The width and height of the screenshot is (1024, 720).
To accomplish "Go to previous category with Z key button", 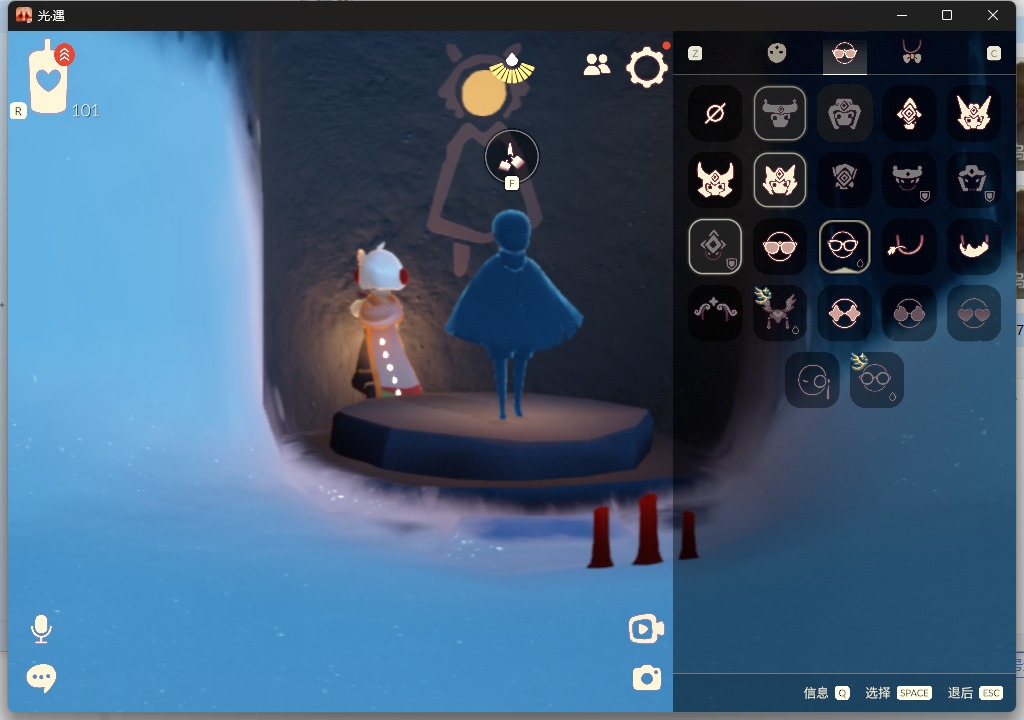I will [695, 54].
